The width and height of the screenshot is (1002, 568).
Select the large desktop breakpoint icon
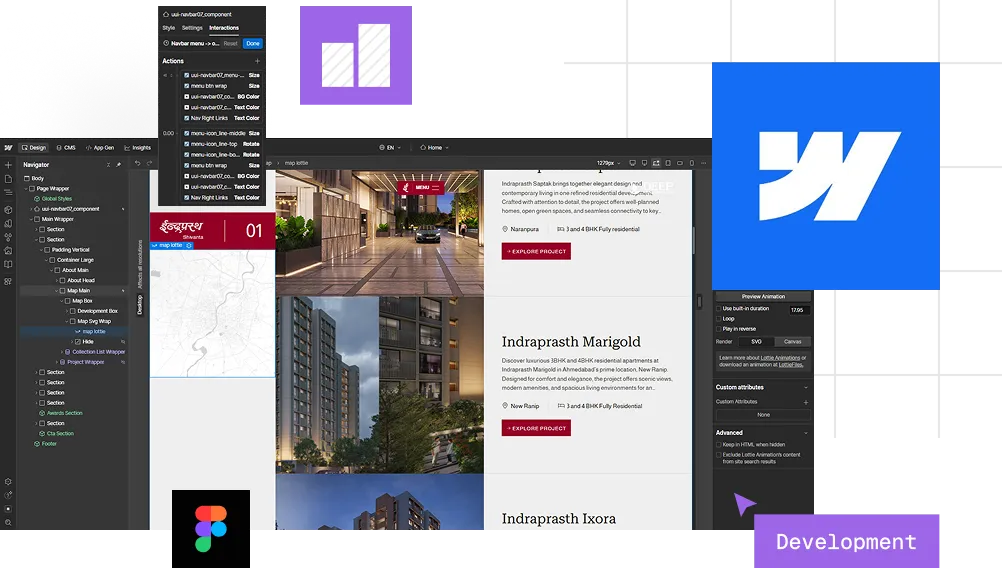pyautogui.click(x=633, y=163)
